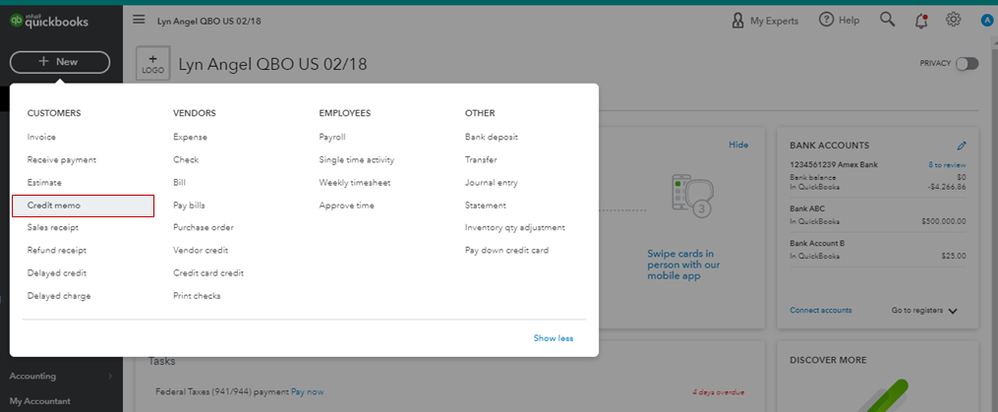Open the settings gear

pos(953,20)
